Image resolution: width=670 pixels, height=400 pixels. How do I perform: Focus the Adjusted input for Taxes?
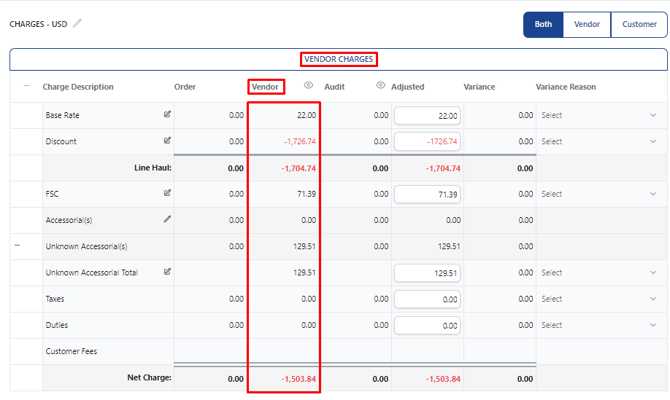(427, 300)
